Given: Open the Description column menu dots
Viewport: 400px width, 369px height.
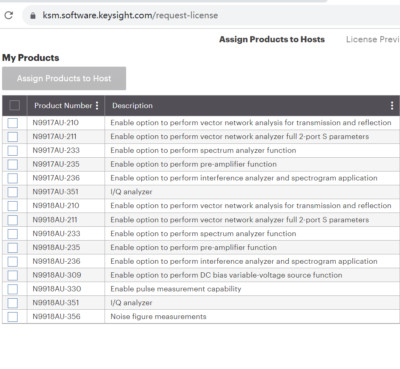Looking at the screenshot, I should tap(392, 106).
